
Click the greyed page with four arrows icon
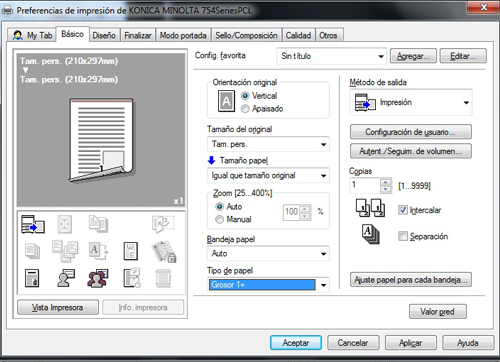pyautogui.click(x=65, y=224)
